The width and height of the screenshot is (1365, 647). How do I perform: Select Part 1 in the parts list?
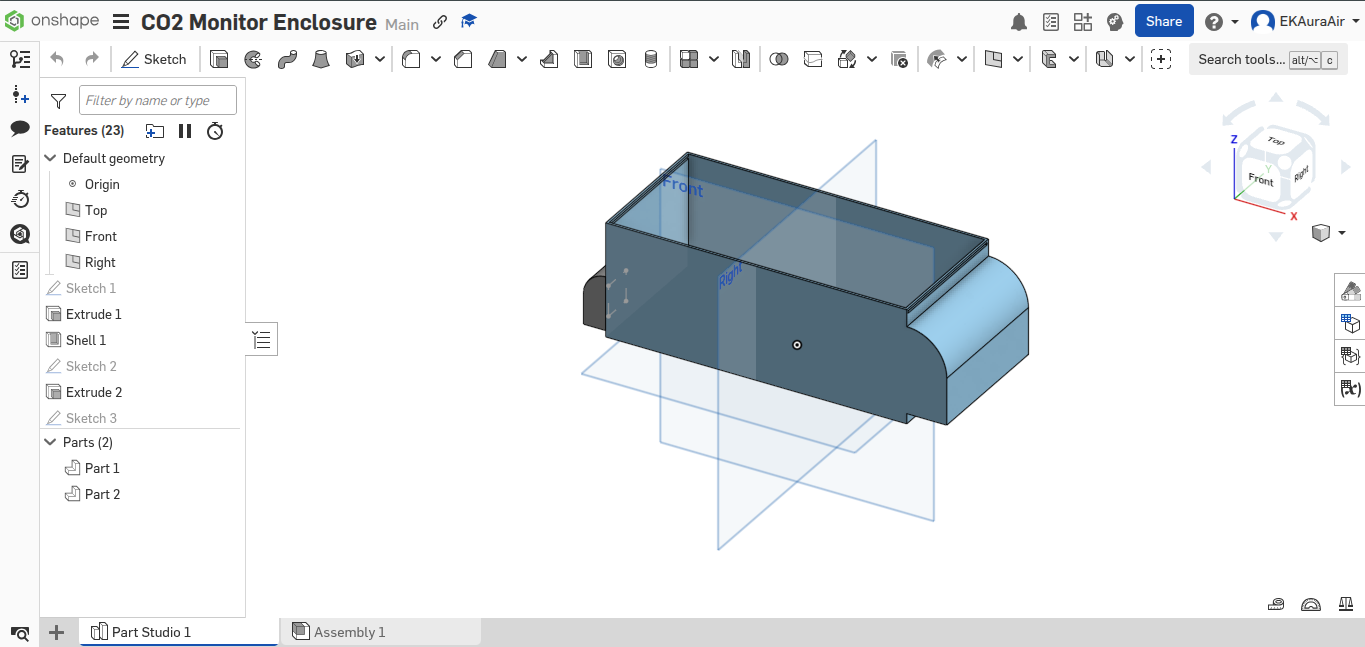[103, 467]
